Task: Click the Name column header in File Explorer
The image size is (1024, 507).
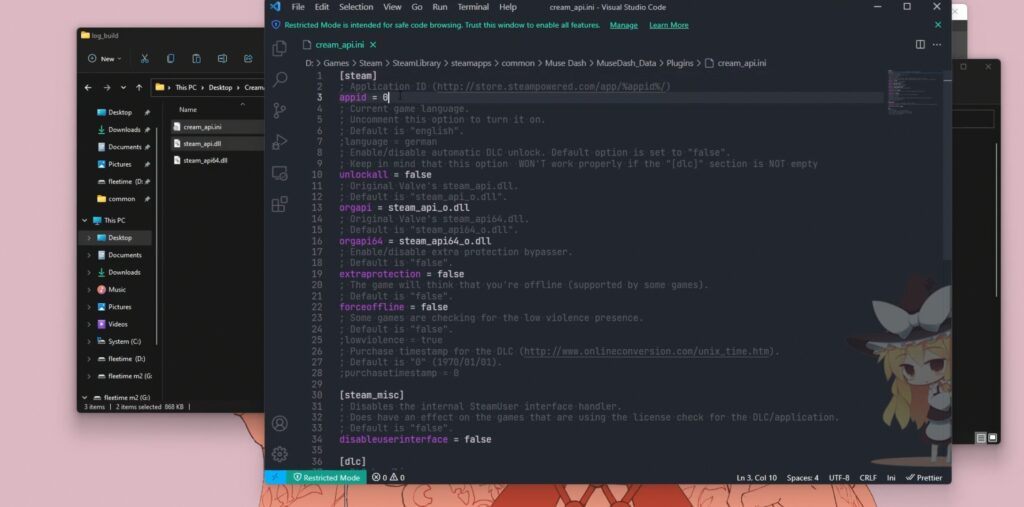Action: [x=188, y=110]
